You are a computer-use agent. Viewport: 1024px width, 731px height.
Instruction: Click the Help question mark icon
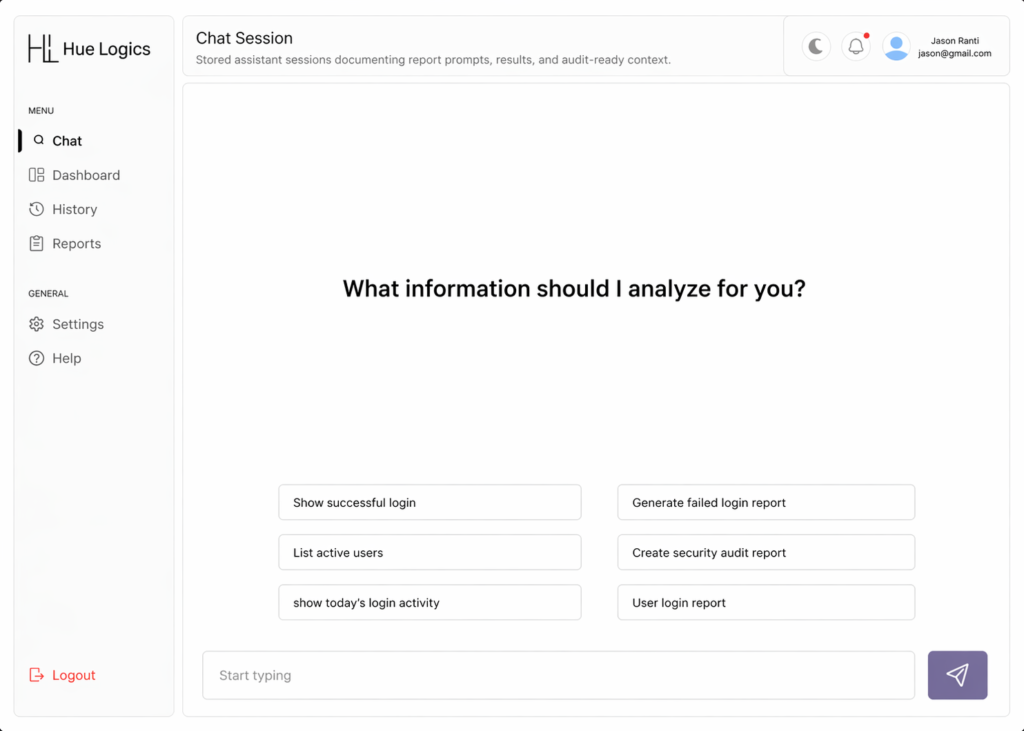pyautogui.click(x=37, y=358)
